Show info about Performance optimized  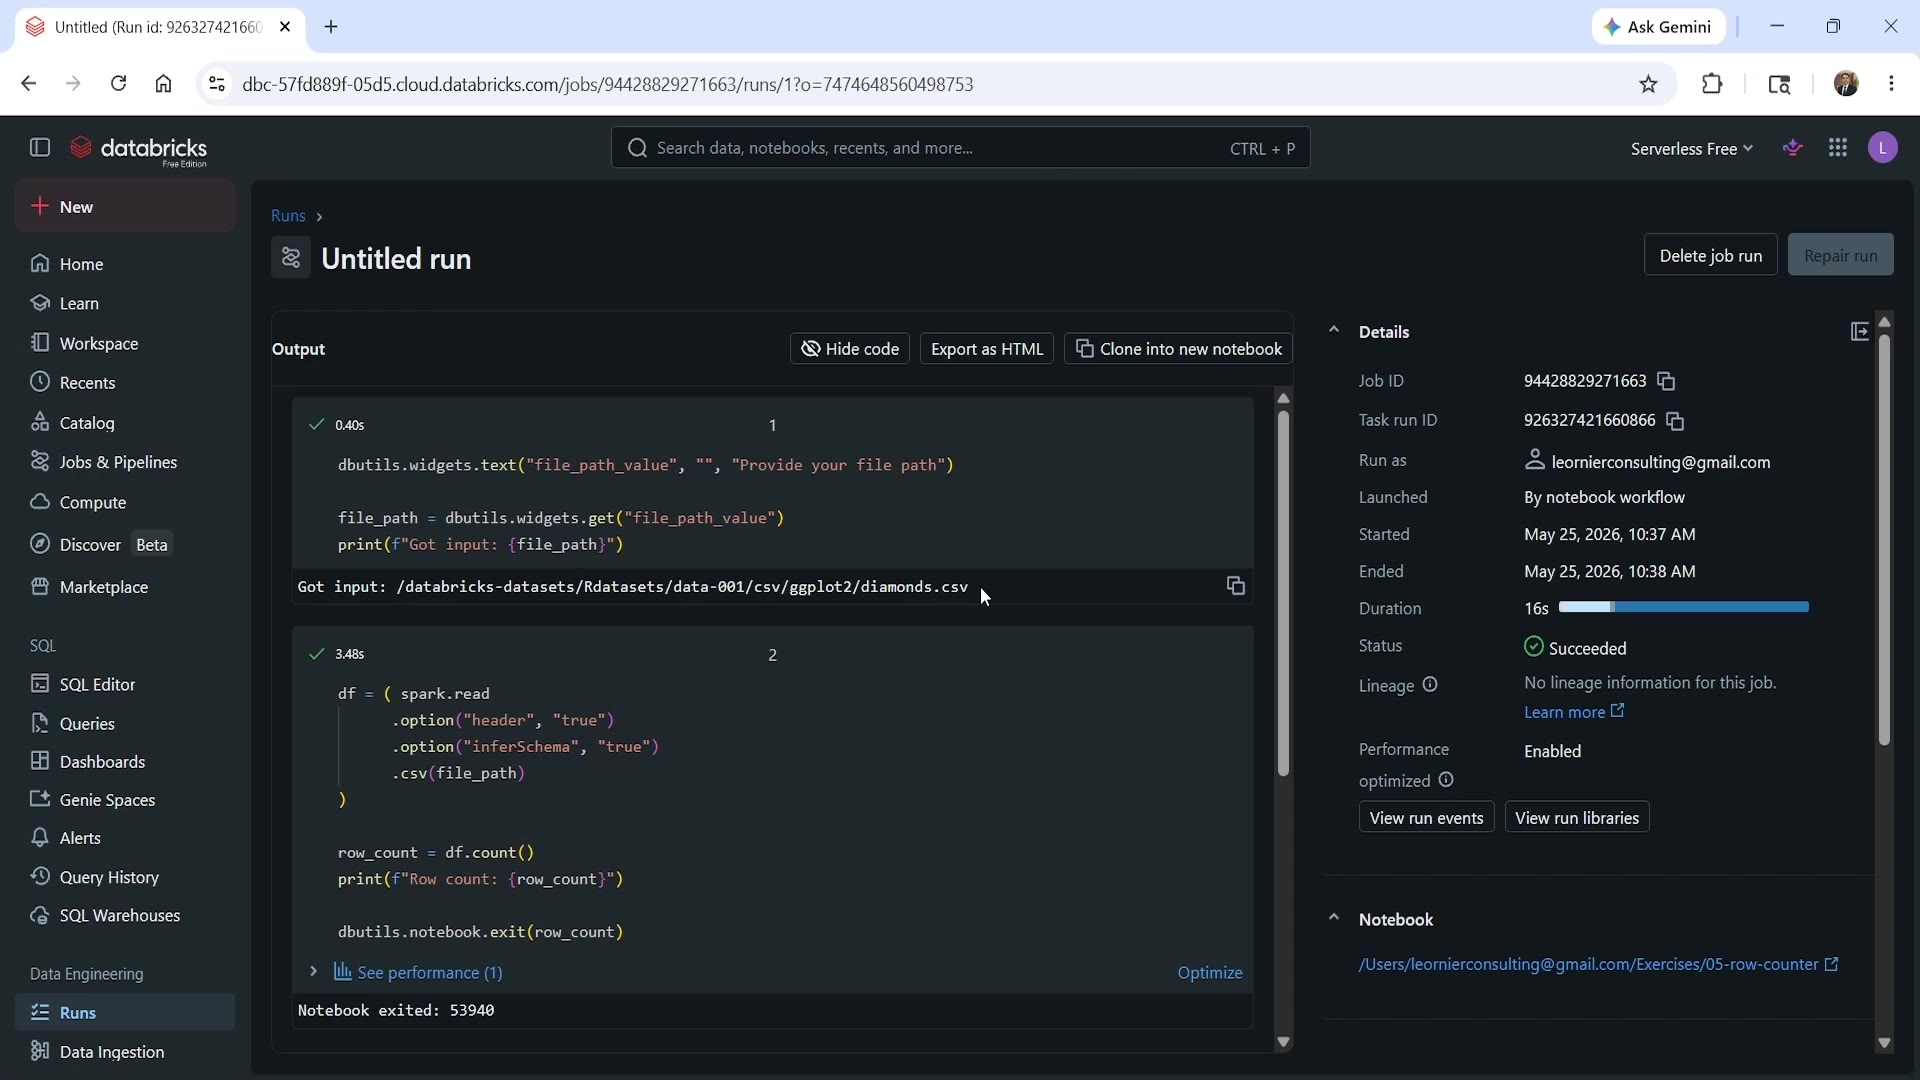point(1446,780)
